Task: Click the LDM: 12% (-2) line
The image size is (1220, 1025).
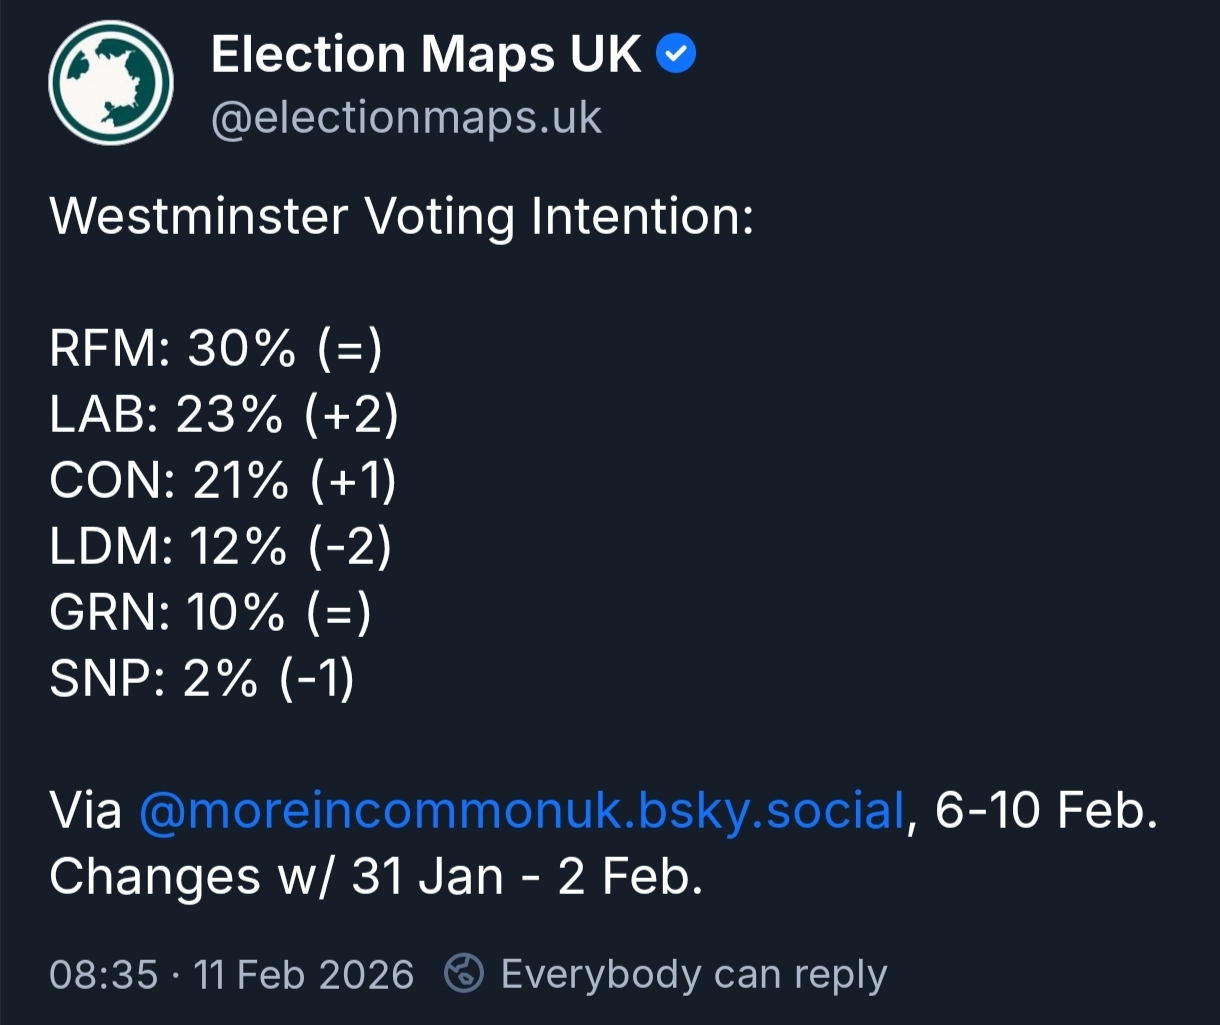Action: (x=220, y=547)
